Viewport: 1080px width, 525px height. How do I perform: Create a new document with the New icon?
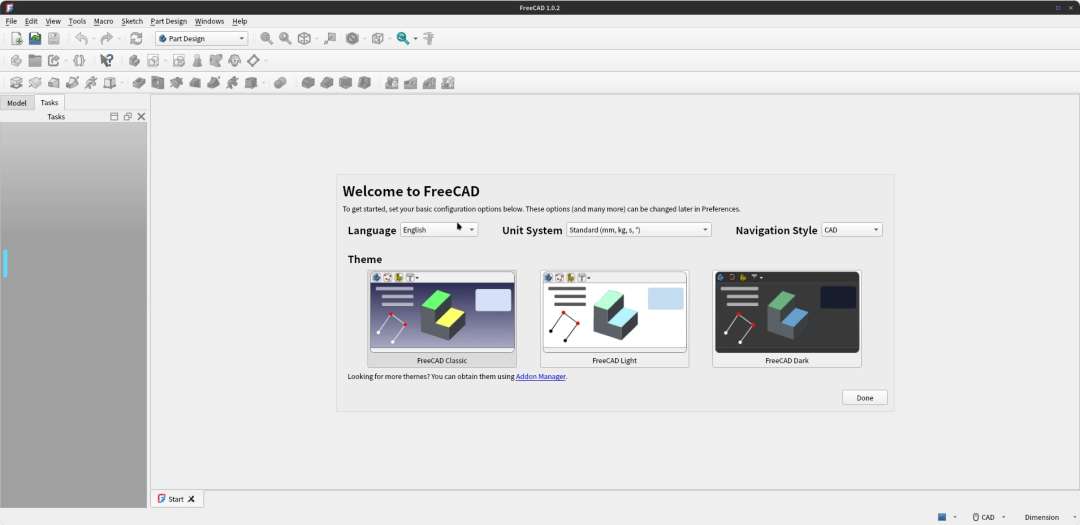[17, 39]
